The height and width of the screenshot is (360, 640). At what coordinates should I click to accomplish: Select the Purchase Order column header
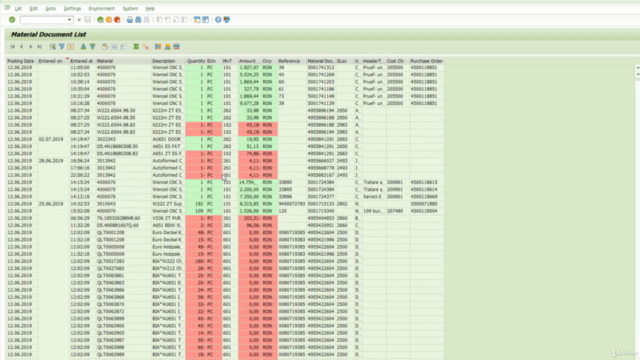coord(427,61)
